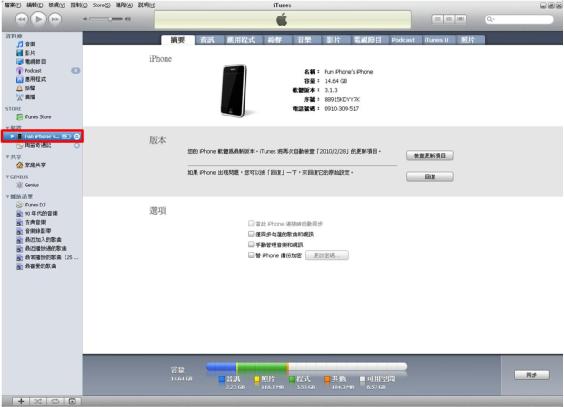This screenshot has height=407, width=564.
Task: Click the volume slider
Action: click(107, 19)
